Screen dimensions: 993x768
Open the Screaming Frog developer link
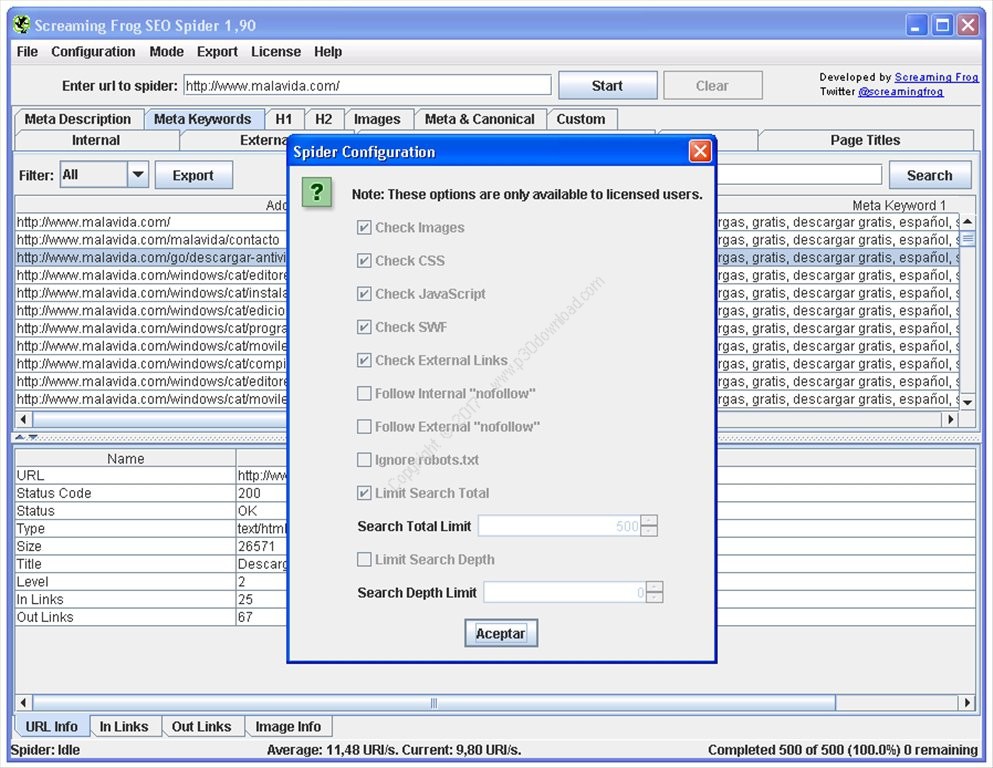936,77
